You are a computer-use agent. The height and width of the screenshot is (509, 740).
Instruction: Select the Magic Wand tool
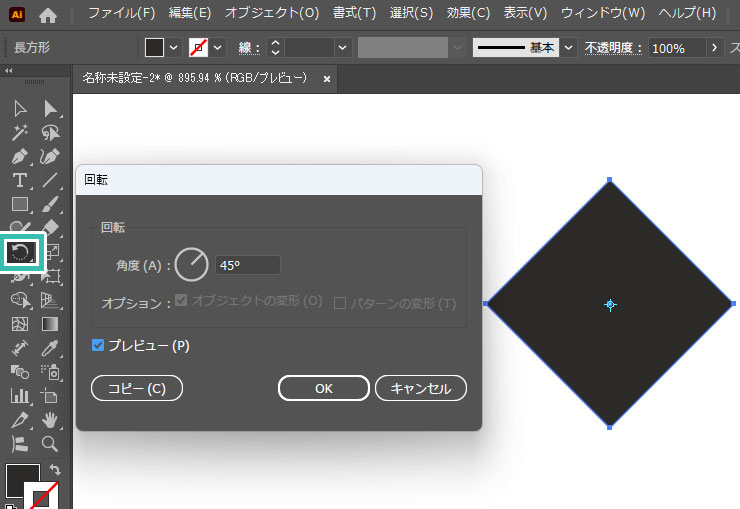pos(20,132)
